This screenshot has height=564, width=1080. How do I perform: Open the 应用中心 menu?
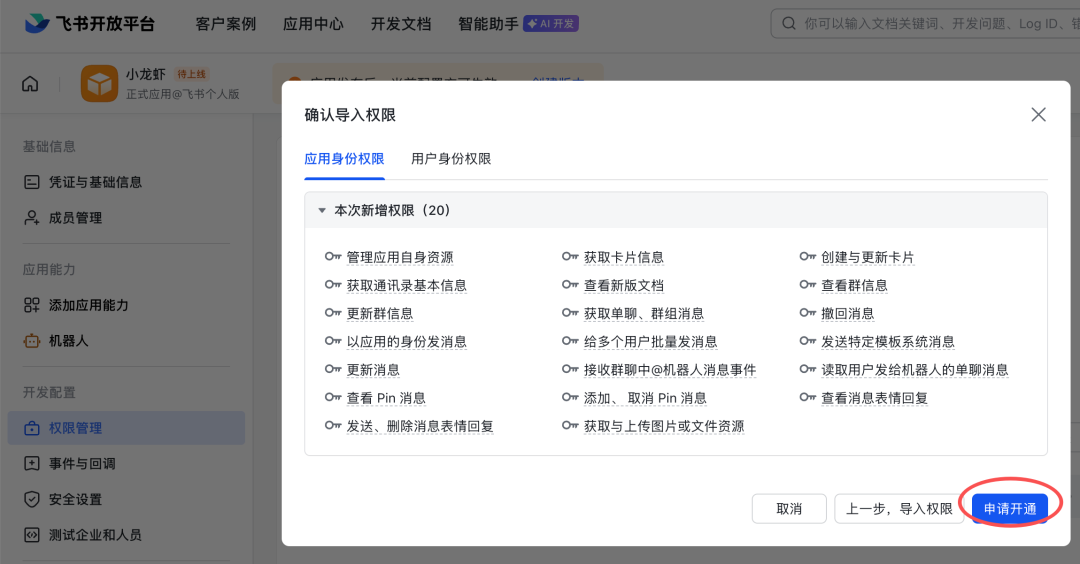(x=313, y=24)
